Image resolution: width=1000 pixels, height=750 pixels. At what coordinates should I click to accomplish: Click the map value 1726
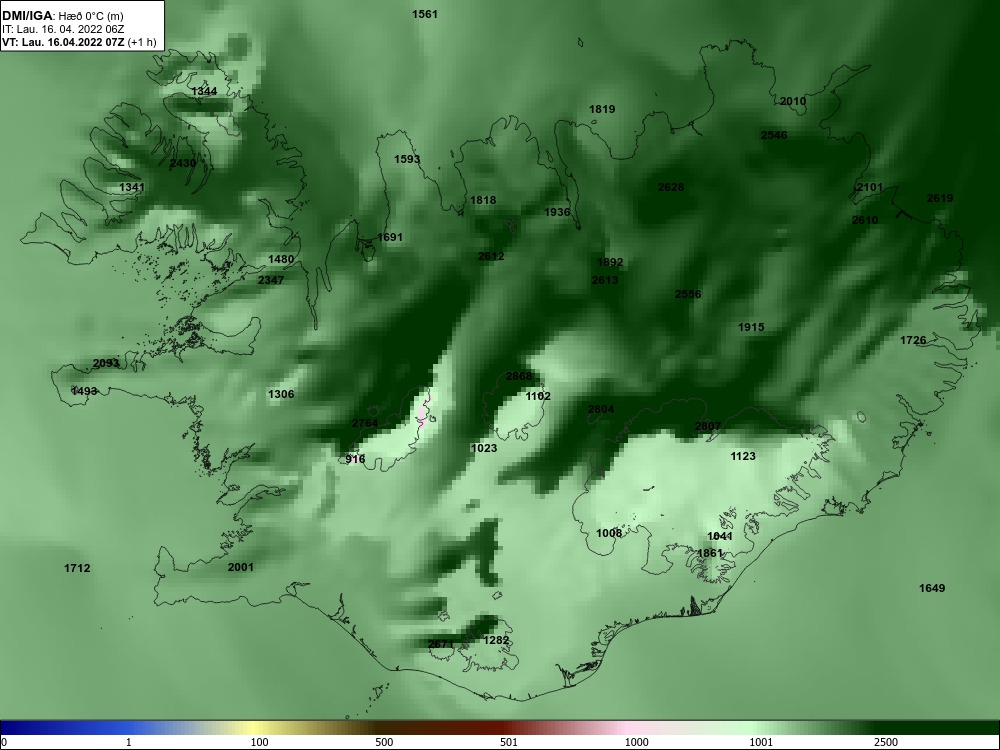point(913,341)
